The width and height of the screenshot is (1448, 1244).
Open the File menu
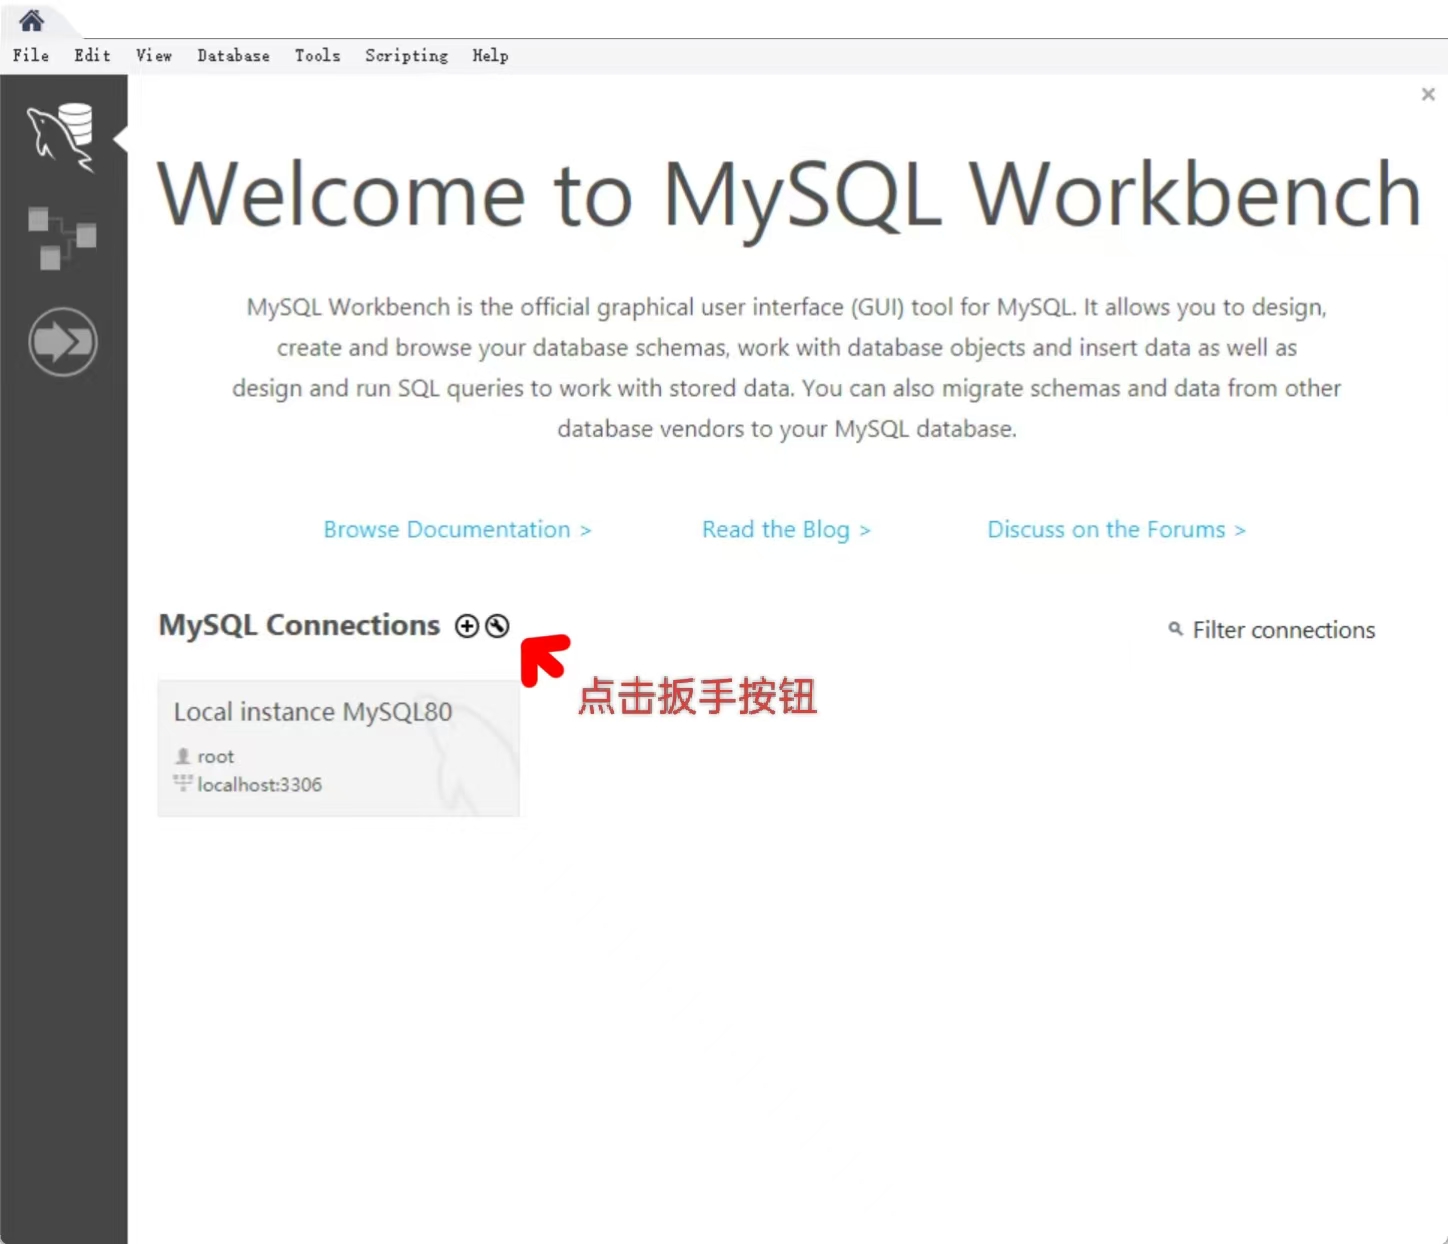click(x=31, y=56)
